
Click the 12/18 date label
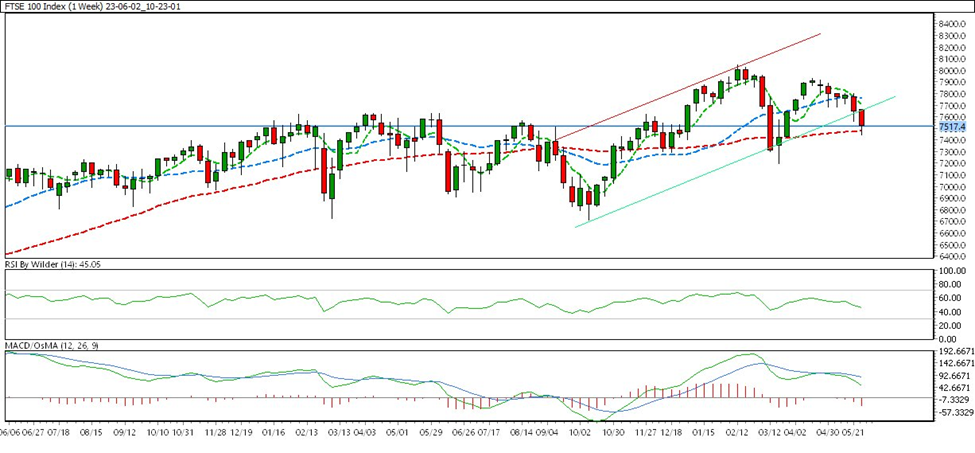click(672, 431)
